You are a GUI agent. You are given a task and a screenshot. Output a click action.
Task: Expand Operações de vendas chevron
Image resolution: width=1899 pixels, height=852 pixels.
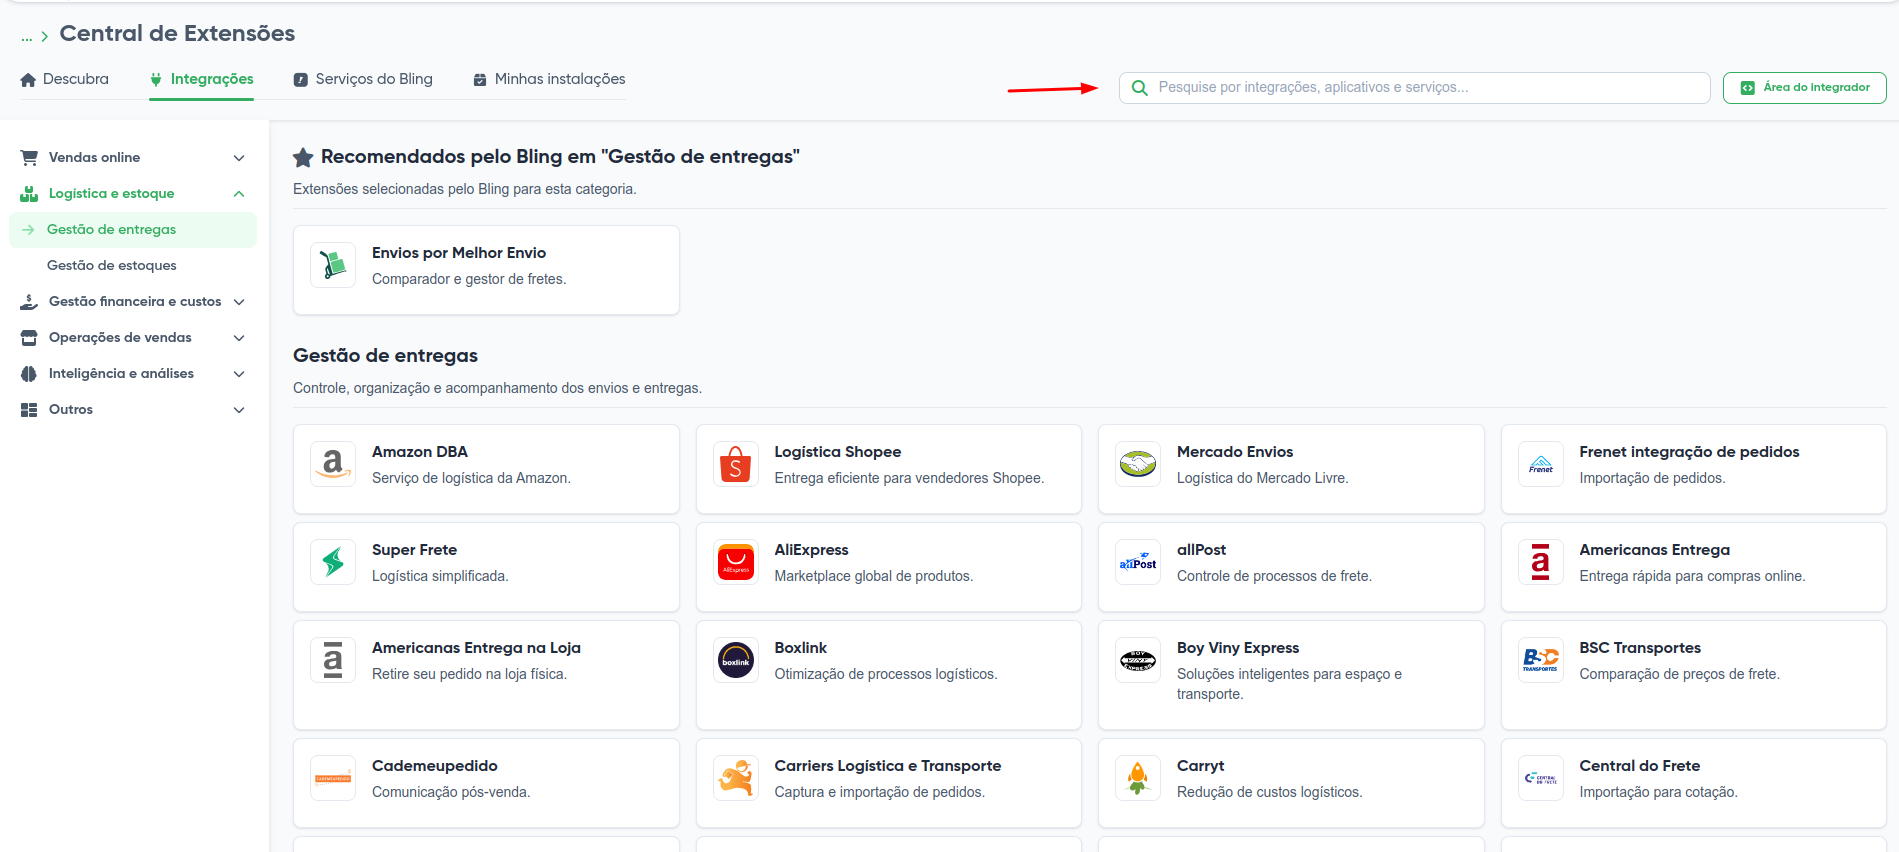pyautogui.click(x=239, y=338)
